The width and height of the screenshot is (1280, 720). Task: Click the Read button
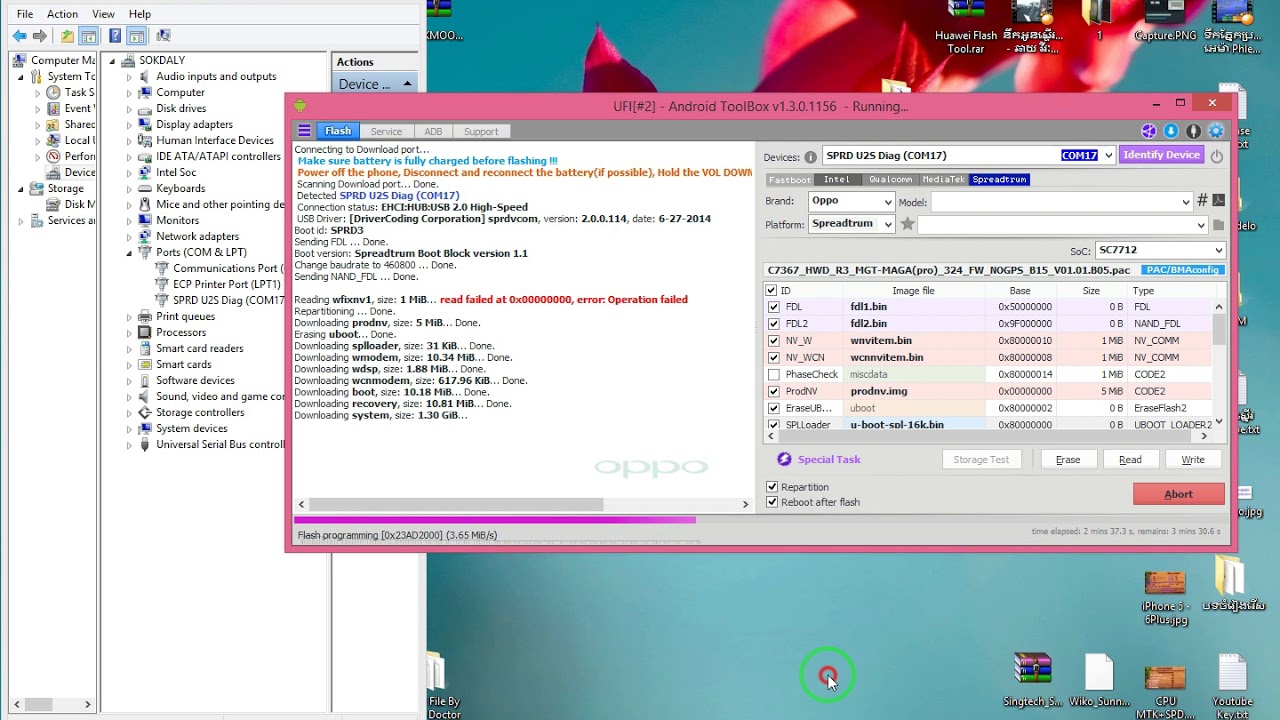pyautogui.click(x=1130, y=460)
